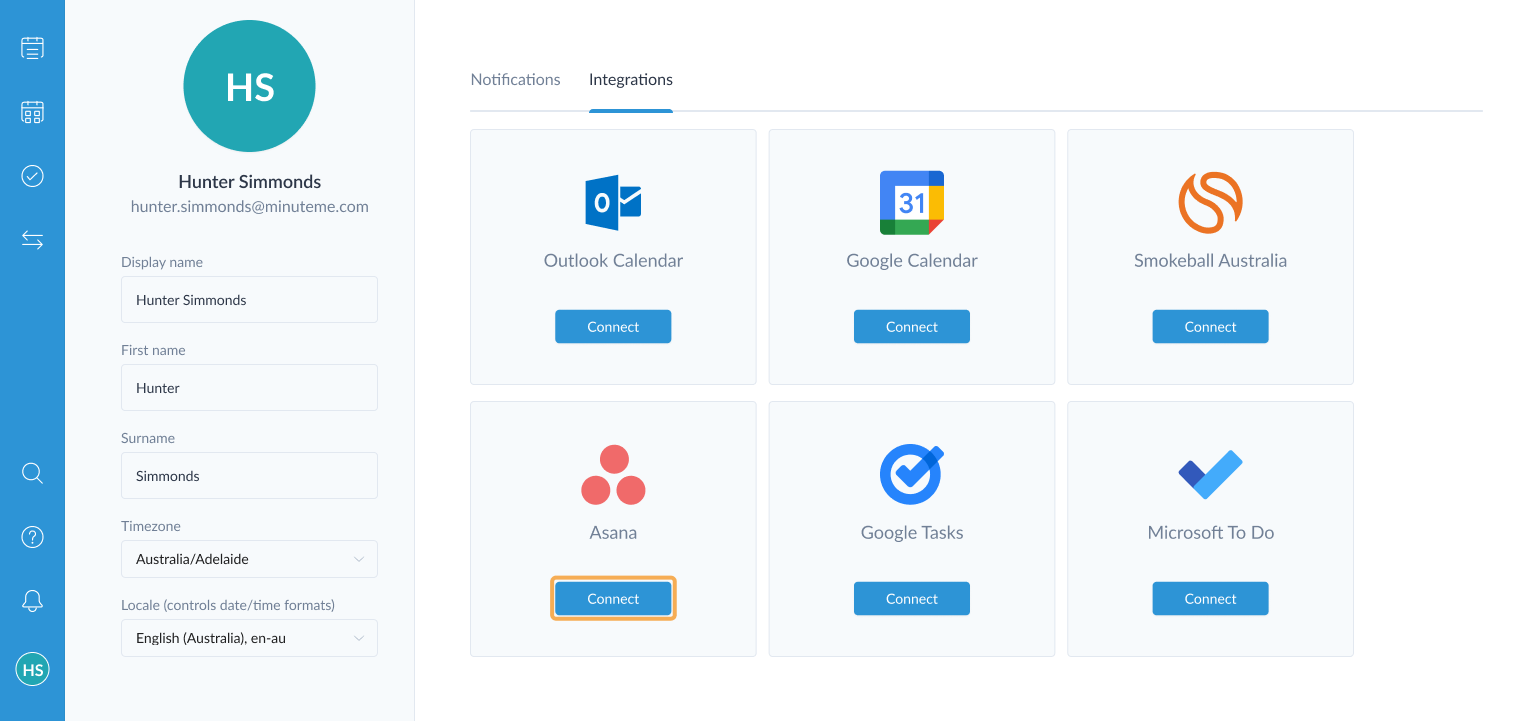Click the Display name input field
Viewport: 1536px width, 721px height.
point(249,300)
